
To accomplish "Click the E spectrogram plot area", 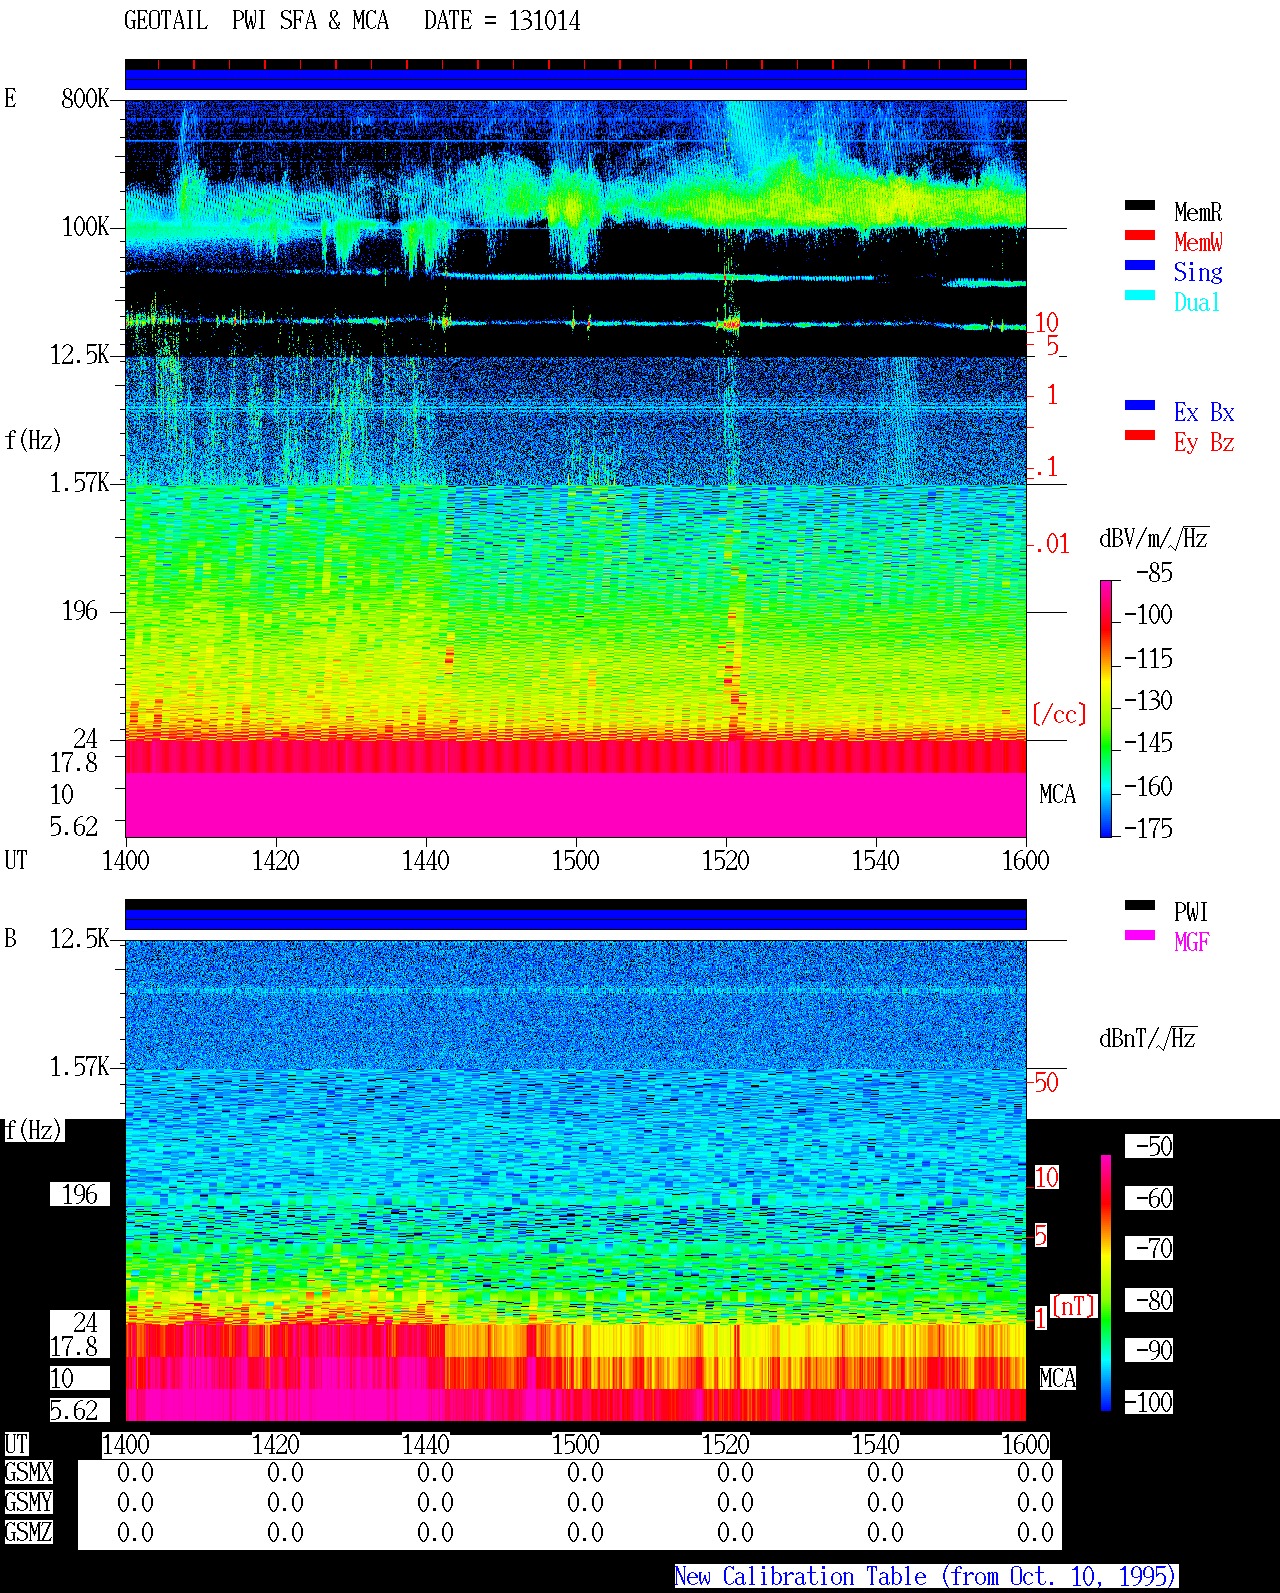I will tap(575, 468).
